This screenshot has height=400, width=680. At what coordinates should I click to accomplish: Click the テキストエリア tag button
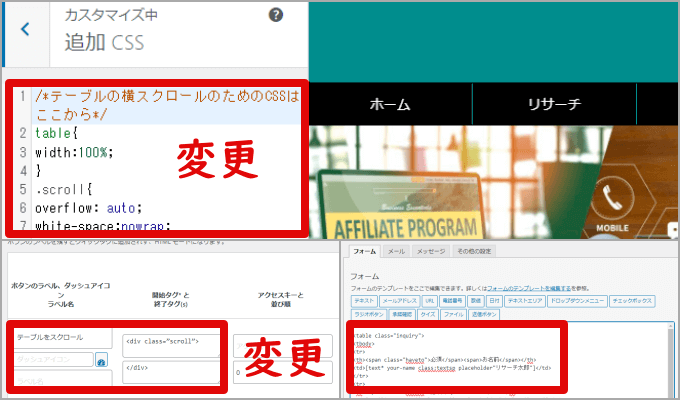524,301
